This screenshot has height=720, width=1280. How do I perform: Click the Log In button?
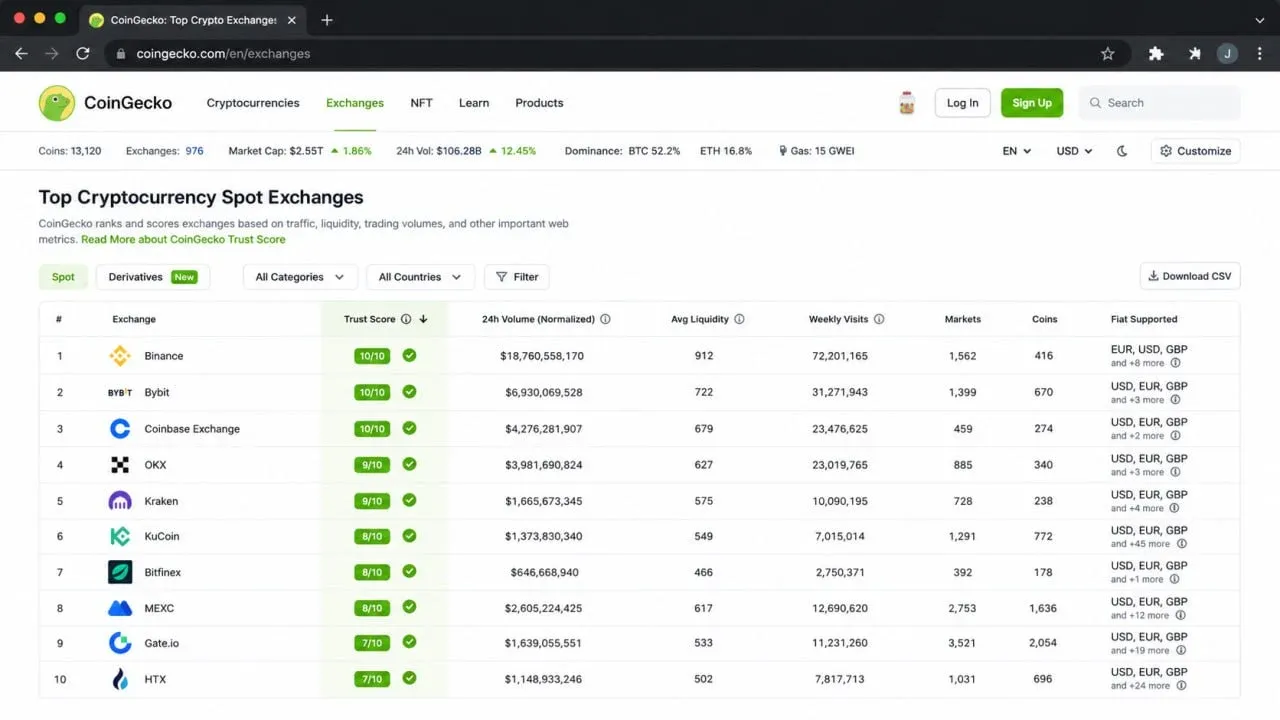click(x=963, y=103)
